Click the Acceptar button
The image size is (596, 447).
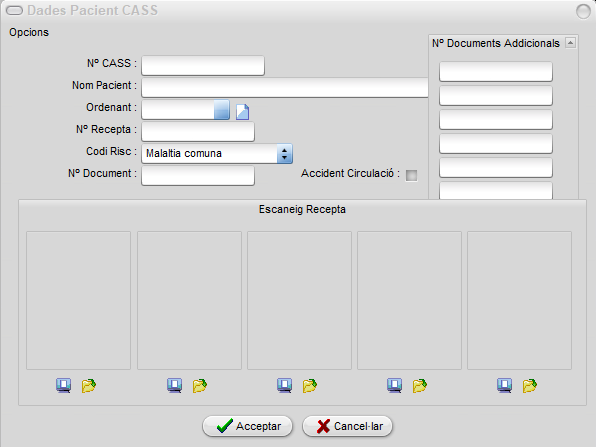[247, 426]
